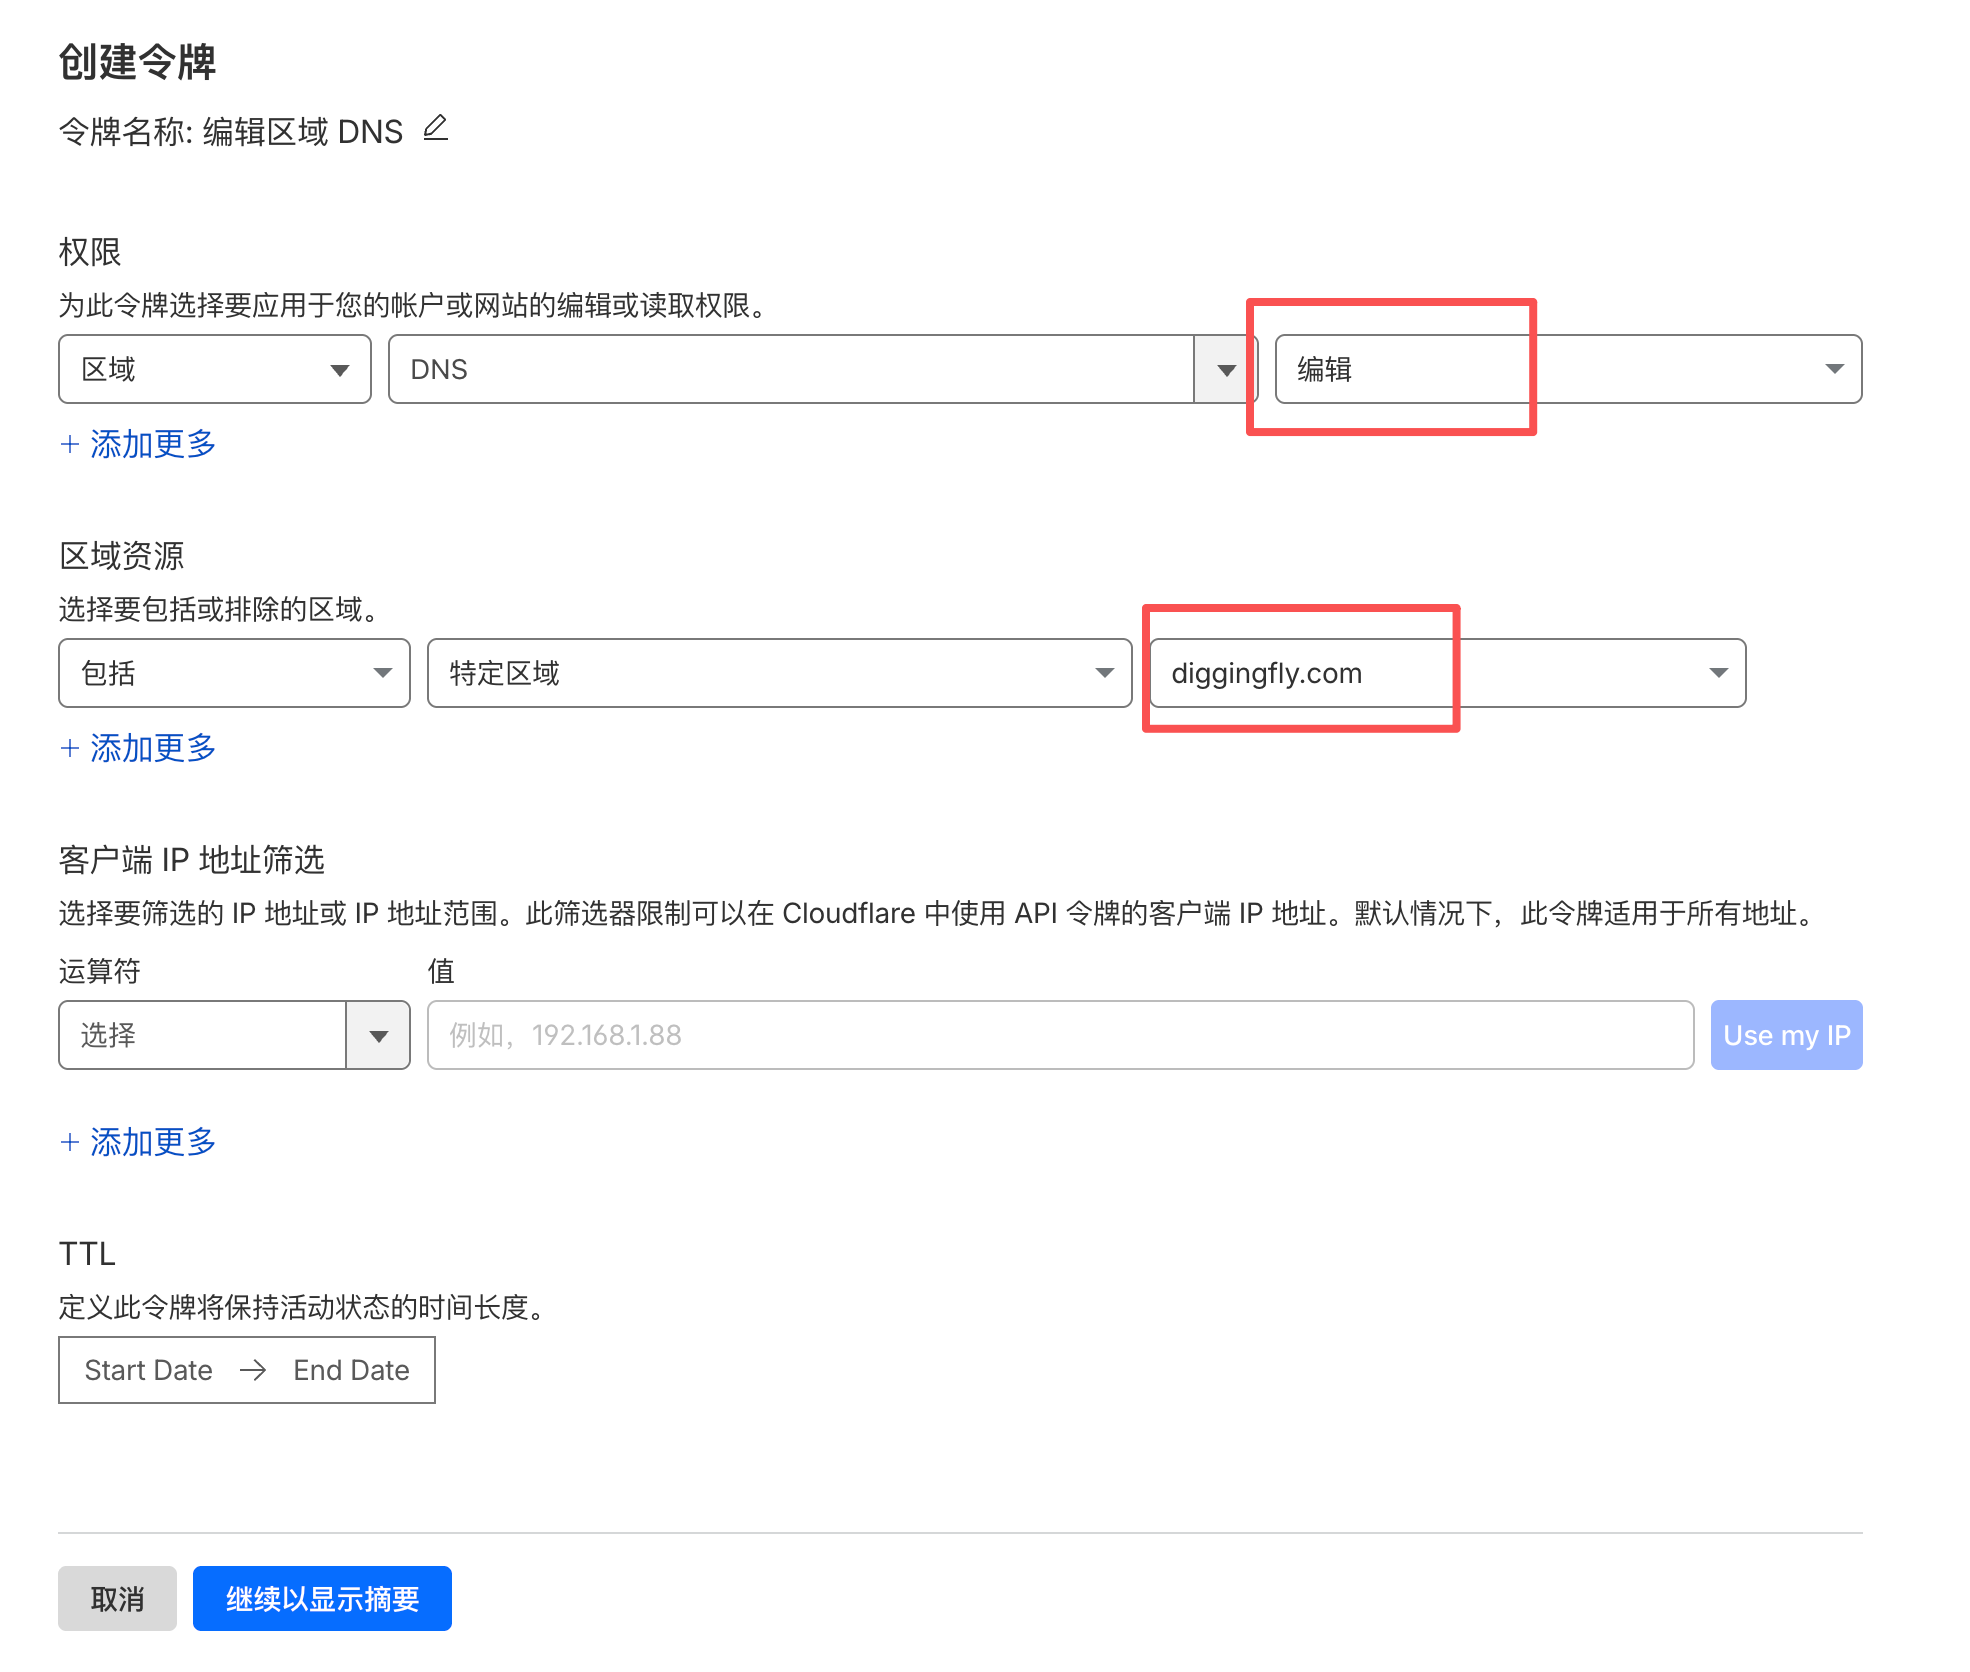The width and height of the screenshot is (1970, 1672).
Task: Click the pencil icon to edit token name
Action: pos(435,129)
